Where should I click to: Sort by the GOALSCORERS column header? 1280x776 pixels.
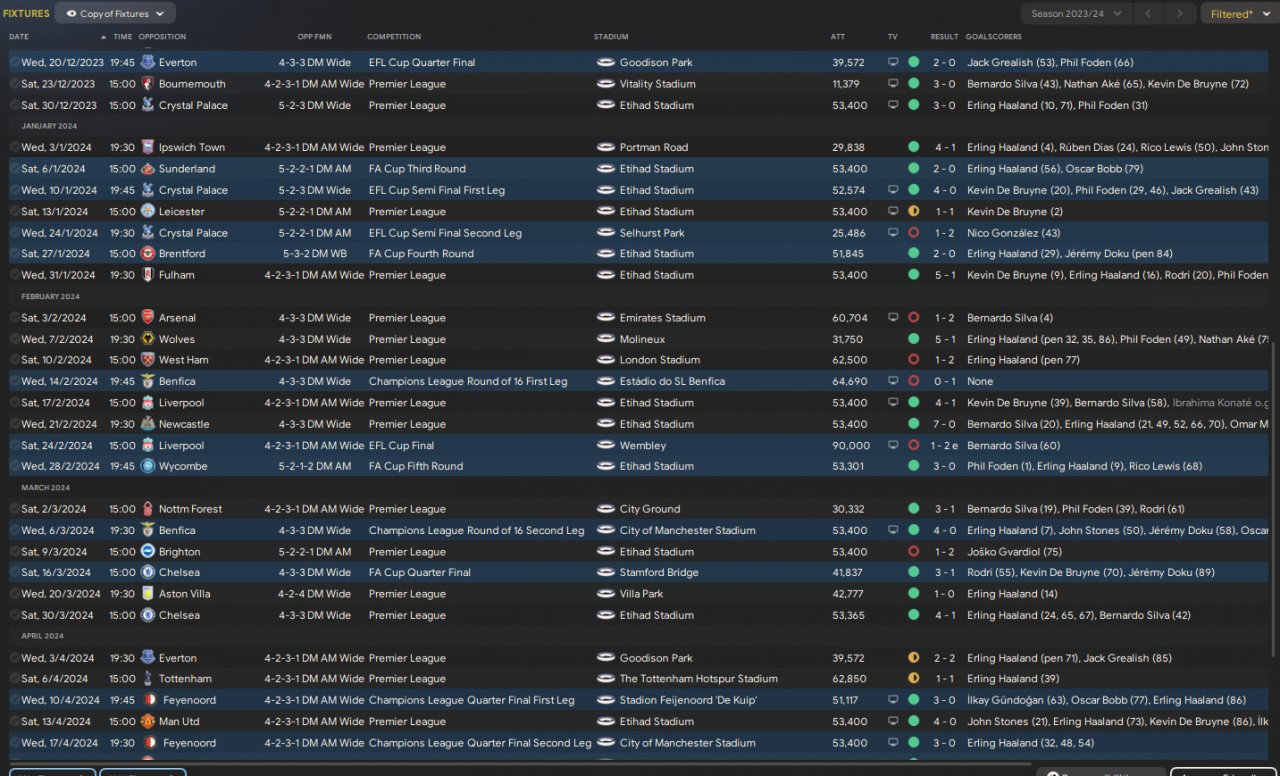994,37
